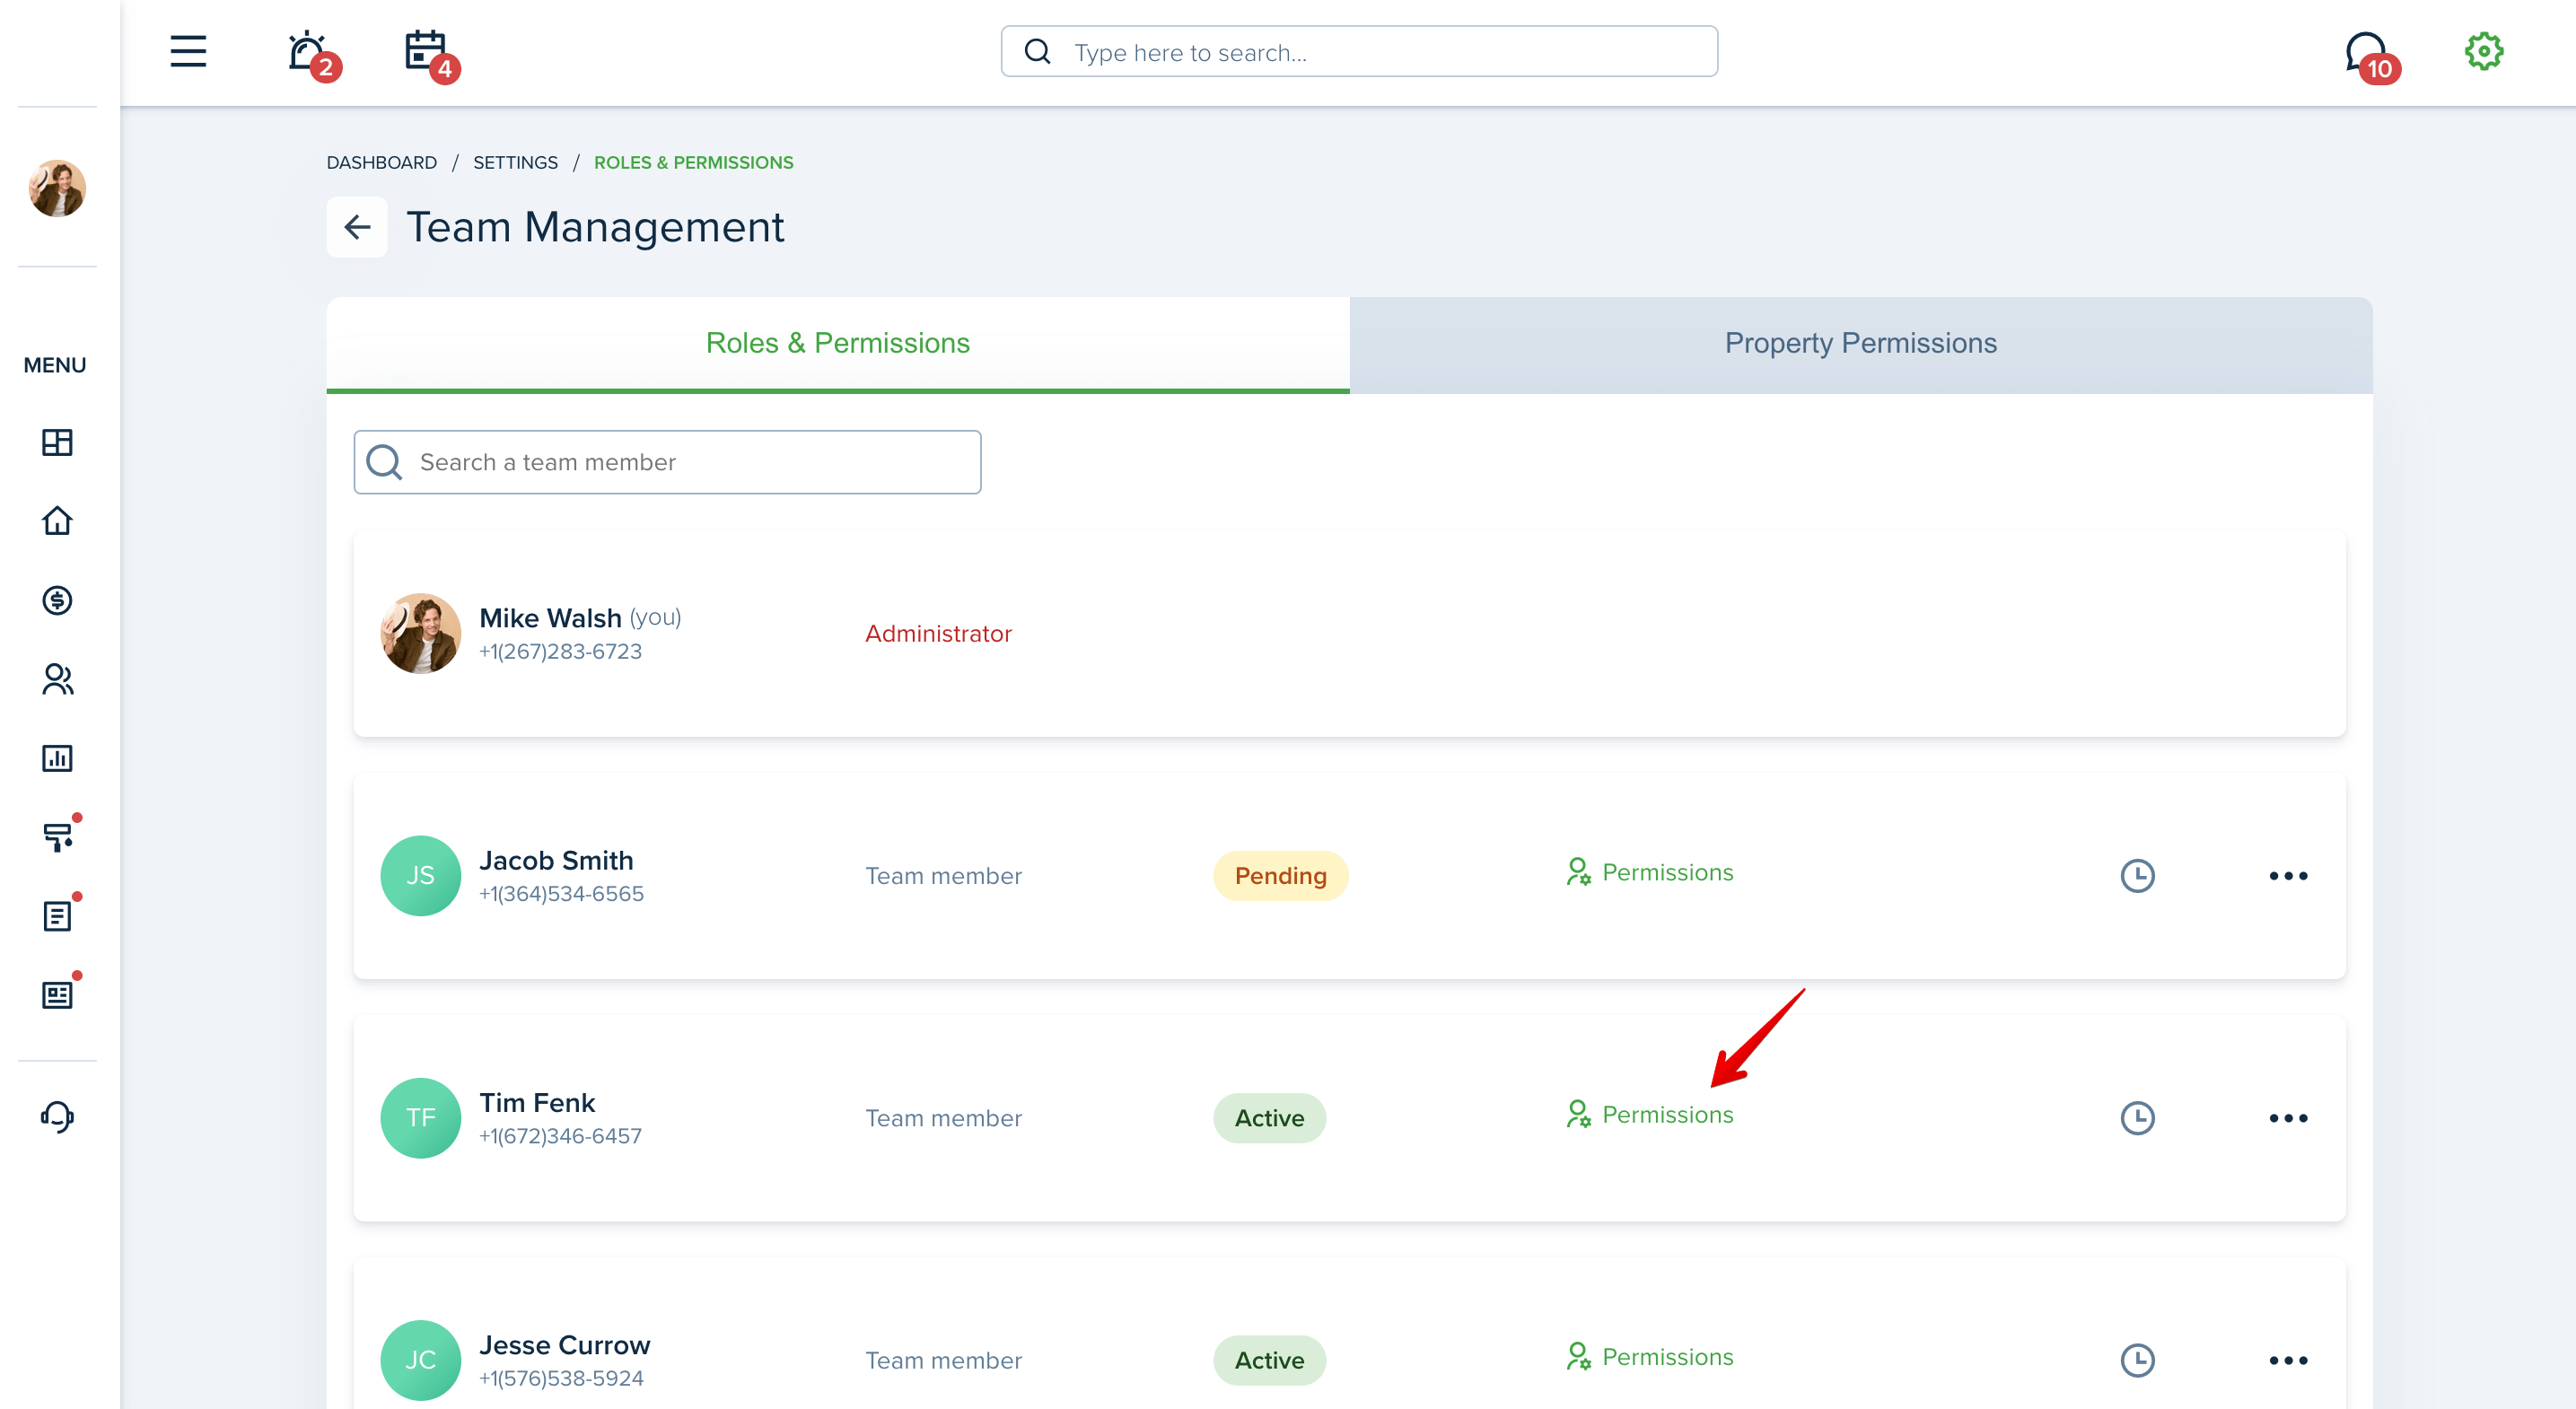The image size is (2576, 1409).
Task: Click the JS avatar for Jacob Smith
Action: click(420, 876)
